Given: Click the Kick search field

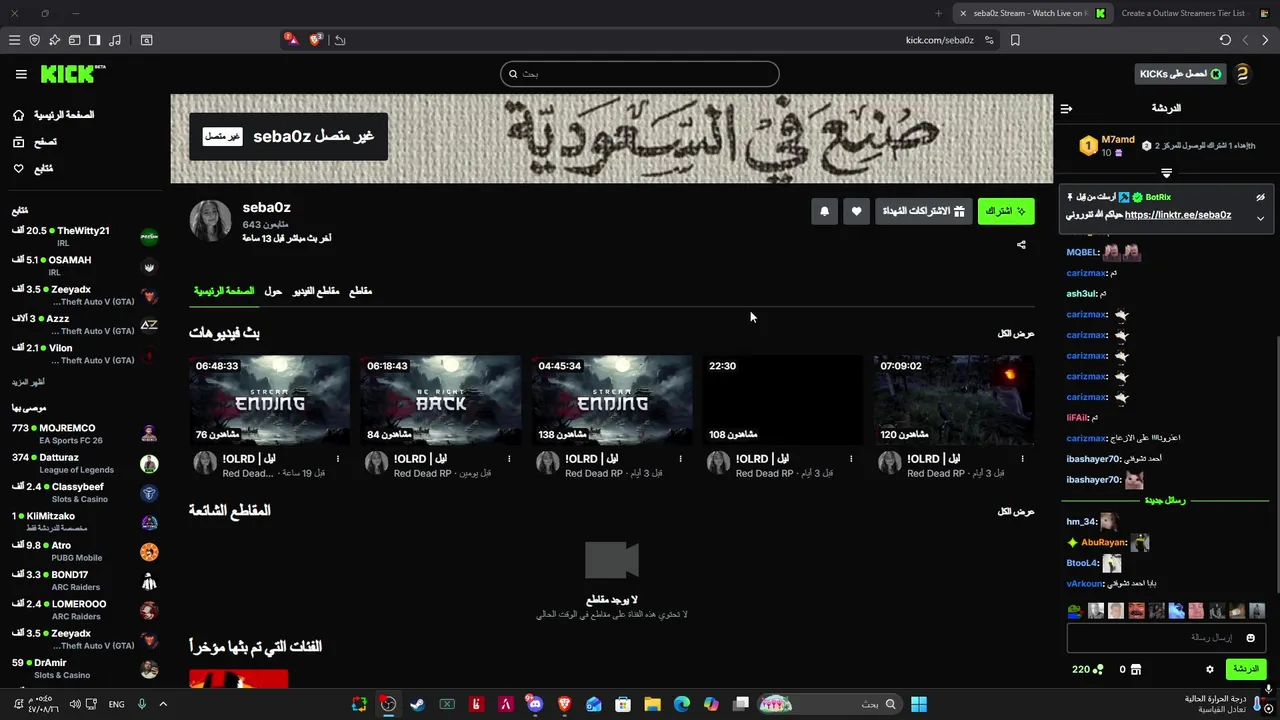Looking at the screenshot, I should point(640,74).
